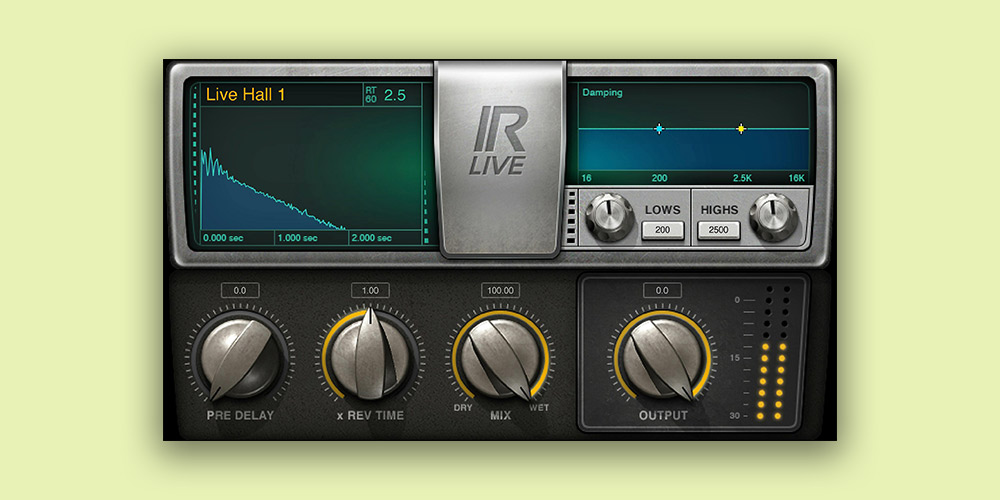1000x500 pixels.
Task: Click the Pre Delay knob
Action: click(240, 359)
